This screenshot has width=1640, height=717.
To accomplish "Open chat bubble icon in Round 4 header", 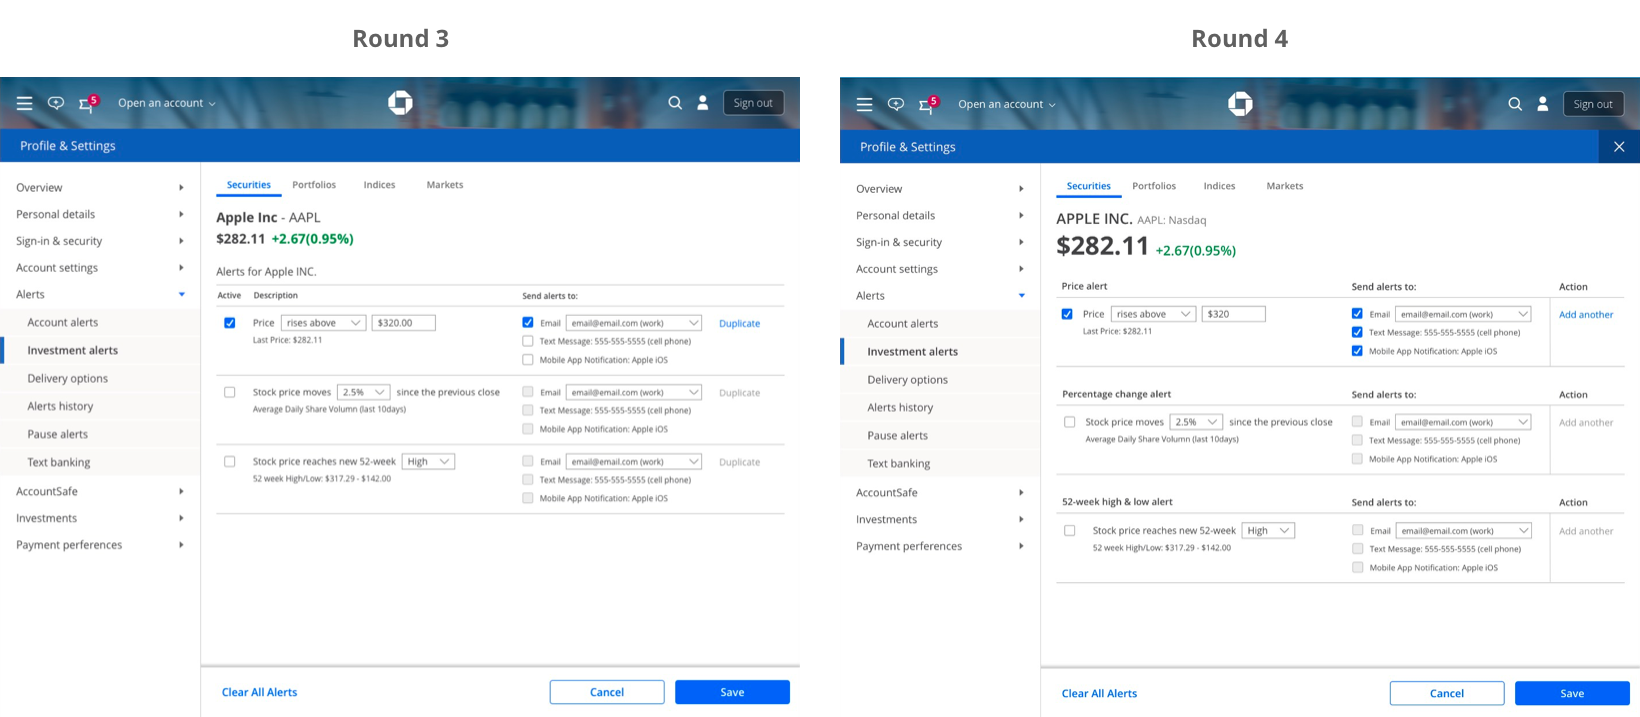I will (x=896, y=104).
